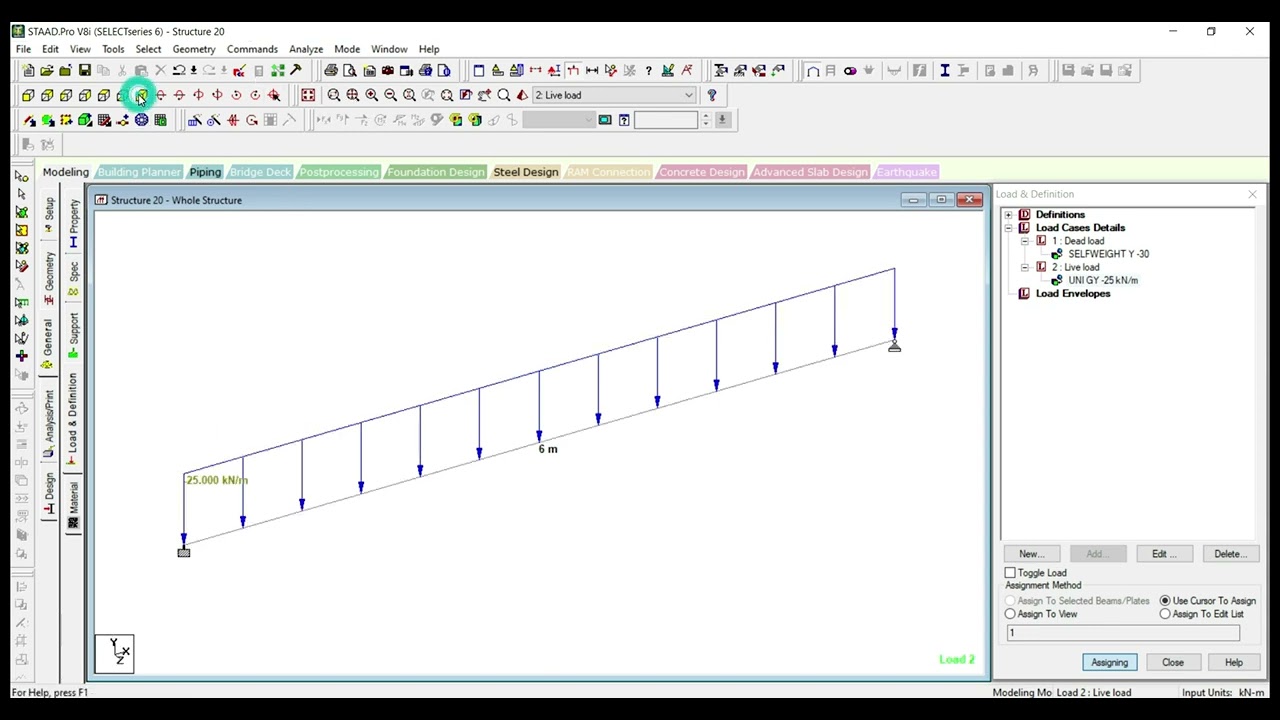1280x720 pixels.
Task: Select the Use Cursor To Assign option
Action: 1165,601
